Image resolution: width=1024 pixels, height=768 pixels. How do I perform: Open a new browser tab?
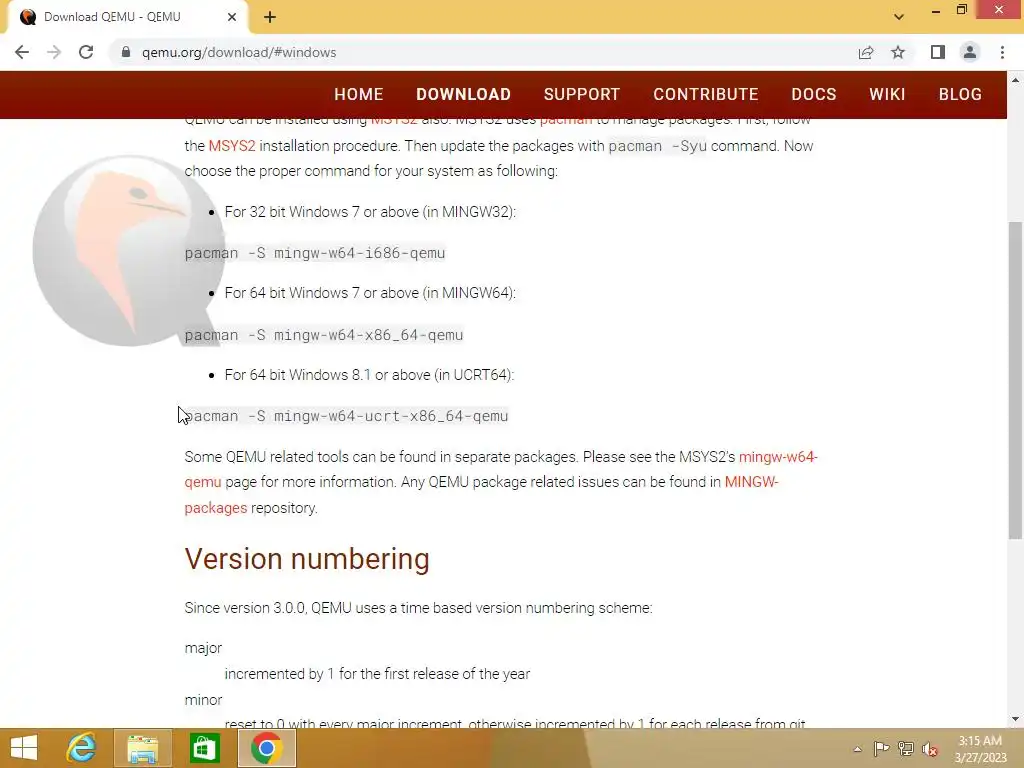tap(270, 18)
